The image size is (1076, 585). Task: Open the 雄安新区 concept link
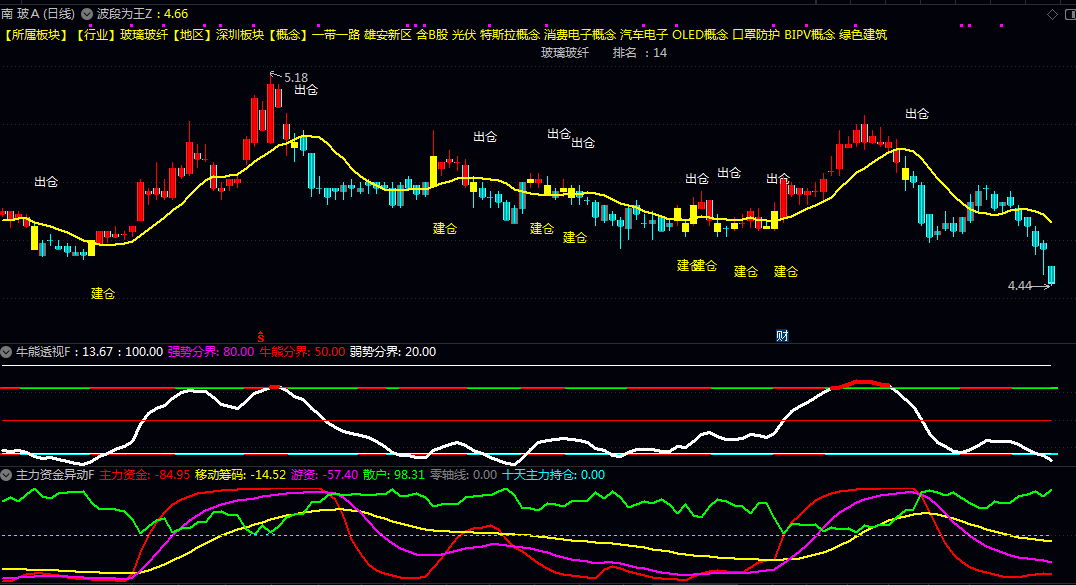(388, 34)
